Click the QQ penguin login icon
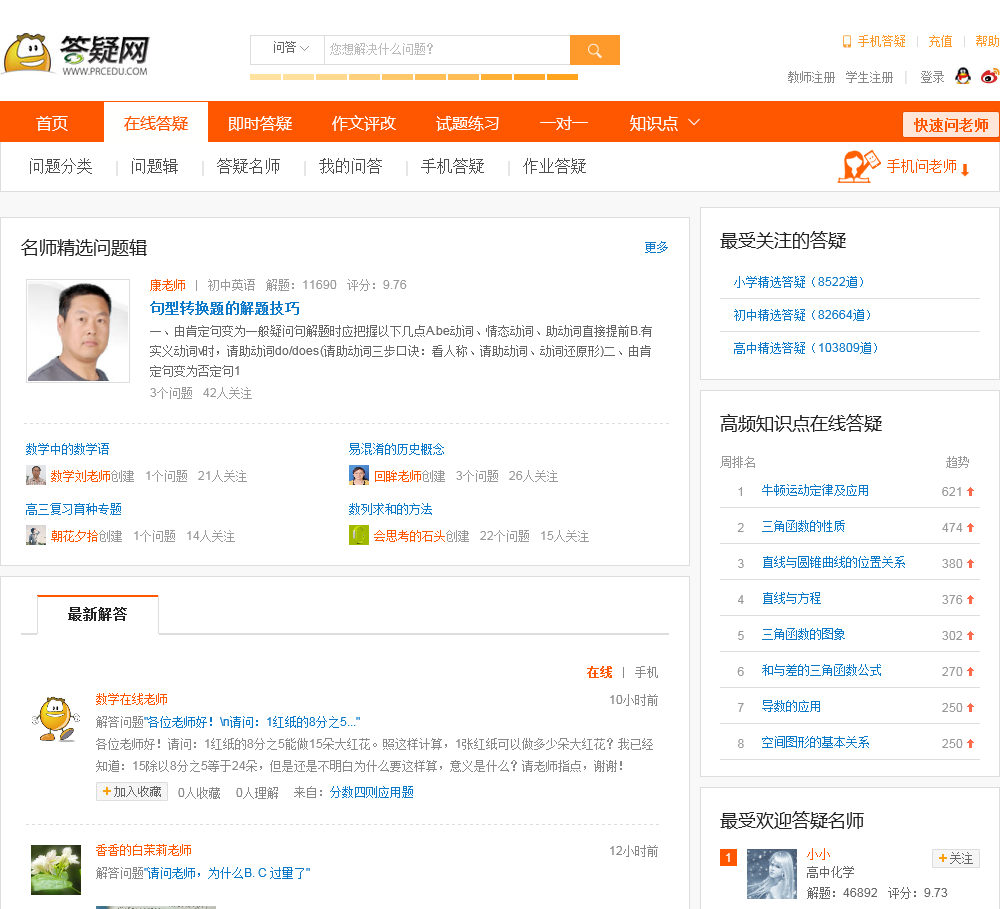1000x909 pixels. pyautogui.click(x=962, y=77)
